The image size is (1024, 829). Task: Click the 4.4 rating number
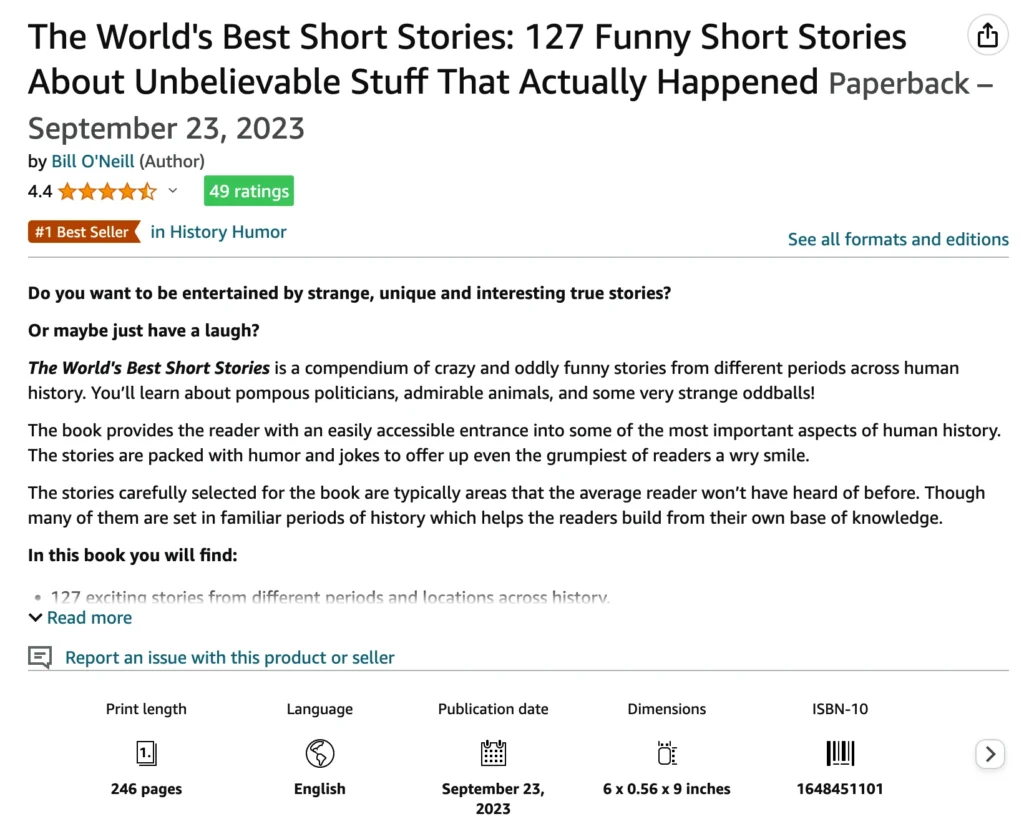tap(40, 191)
